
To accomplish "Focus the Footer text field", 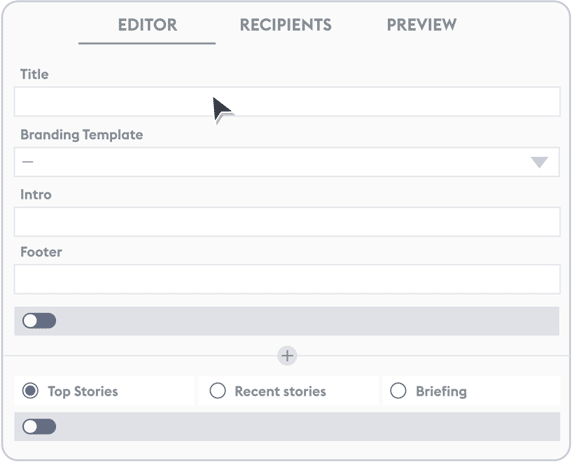I will (287, 279).
